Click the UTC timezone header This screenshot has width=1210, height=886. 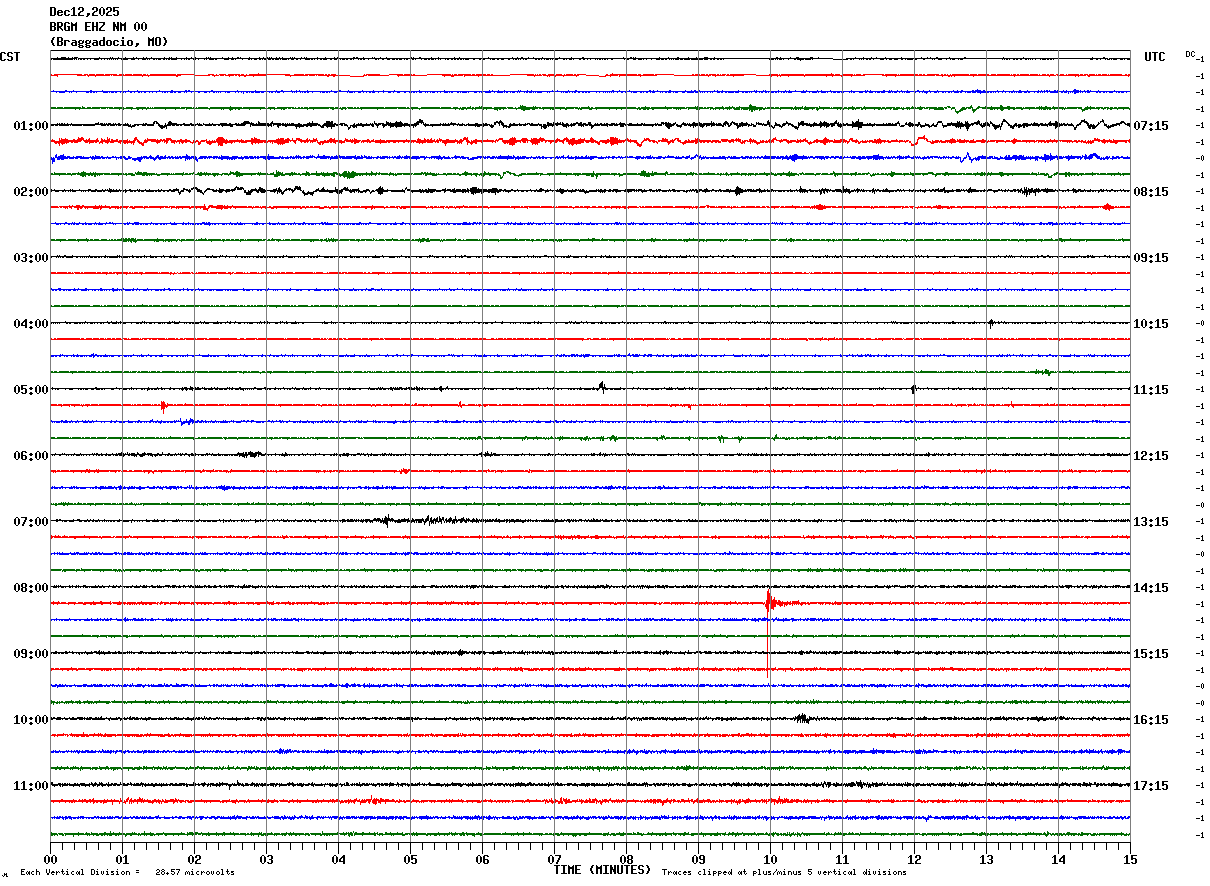[1155, 57]
